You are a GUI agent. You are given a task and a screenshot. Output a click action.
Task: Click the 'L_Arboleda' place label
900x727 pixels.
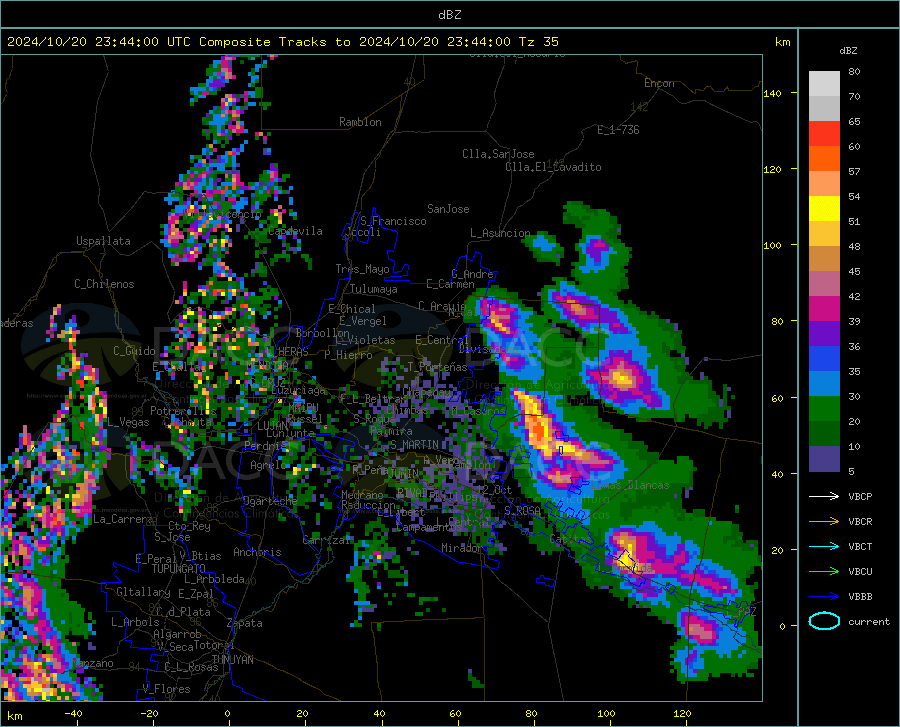pyautogui.click(x=214, y=579)
